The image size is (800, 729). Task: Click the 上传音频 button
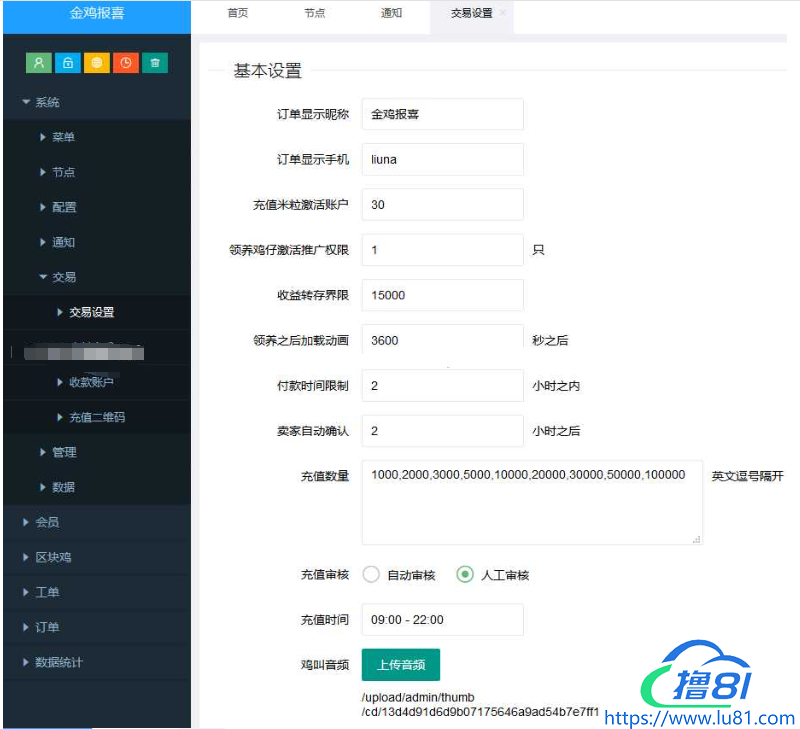(400, 665)
